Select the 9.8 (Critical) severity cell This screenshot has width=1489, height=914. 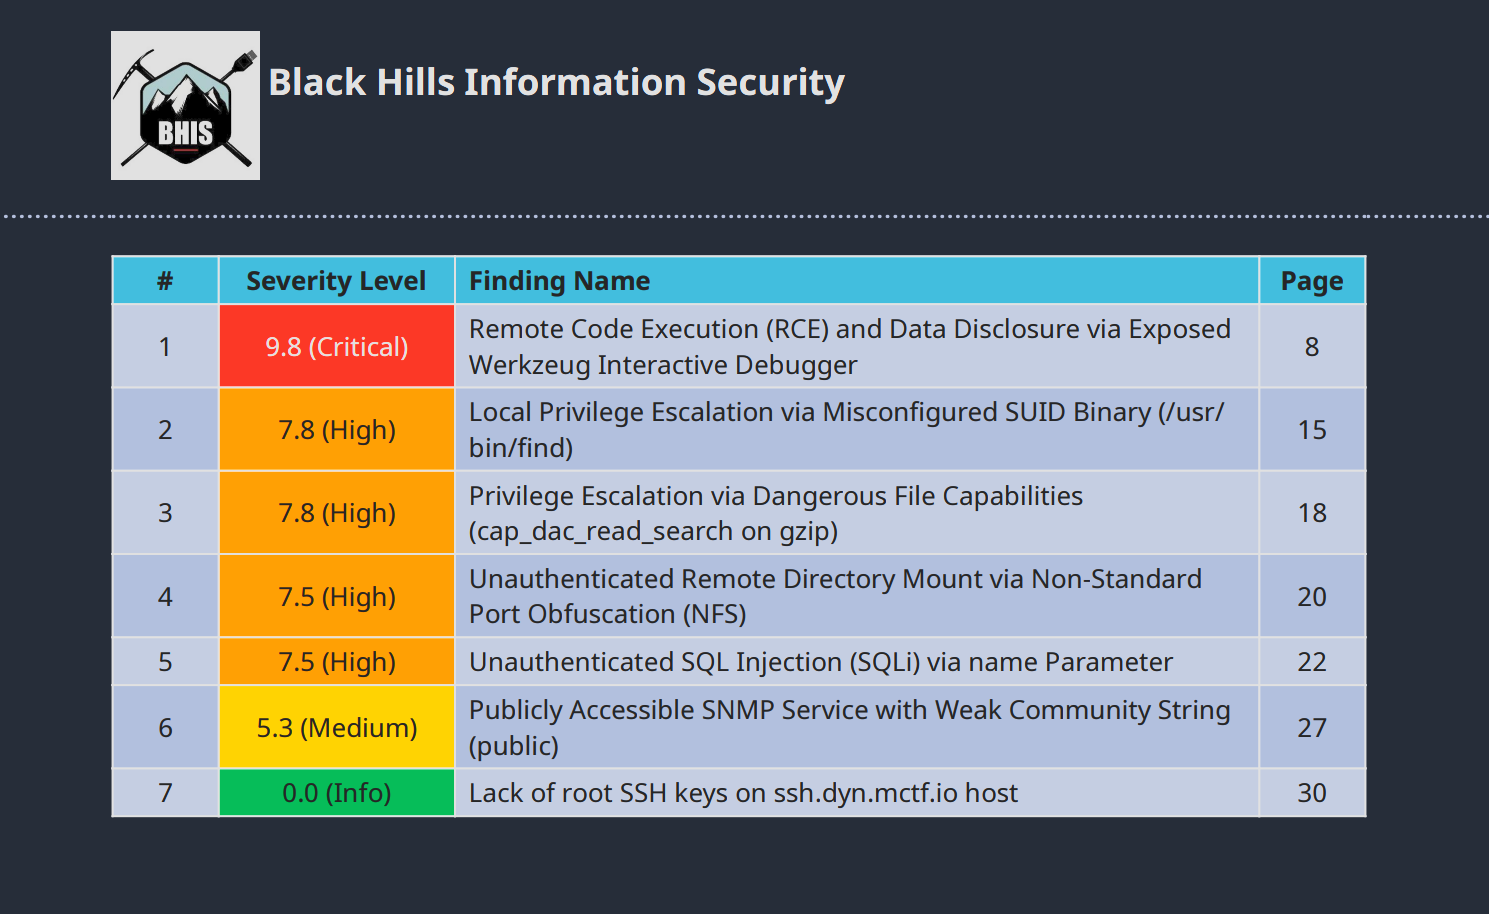tap(337, 346)
